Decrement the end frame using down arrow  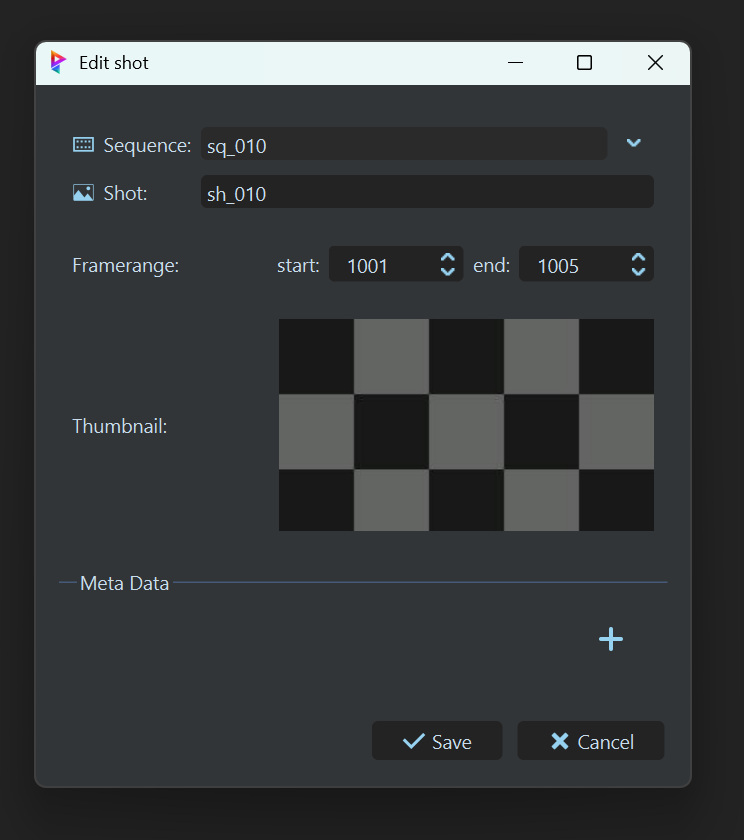(x=638, y=273)
